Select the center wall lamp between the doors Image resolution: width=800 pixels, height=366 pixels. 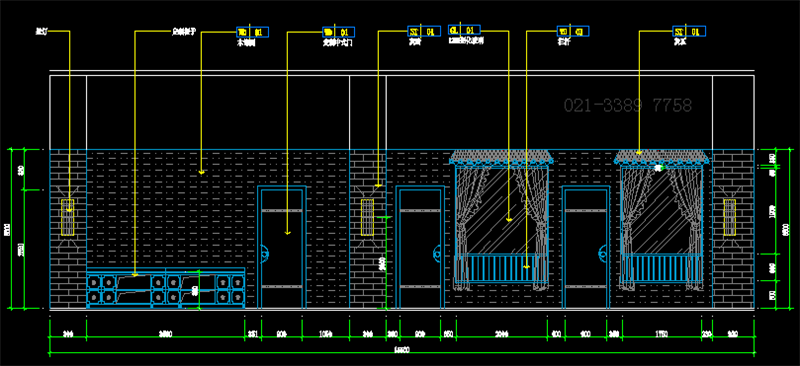(368, 217)
